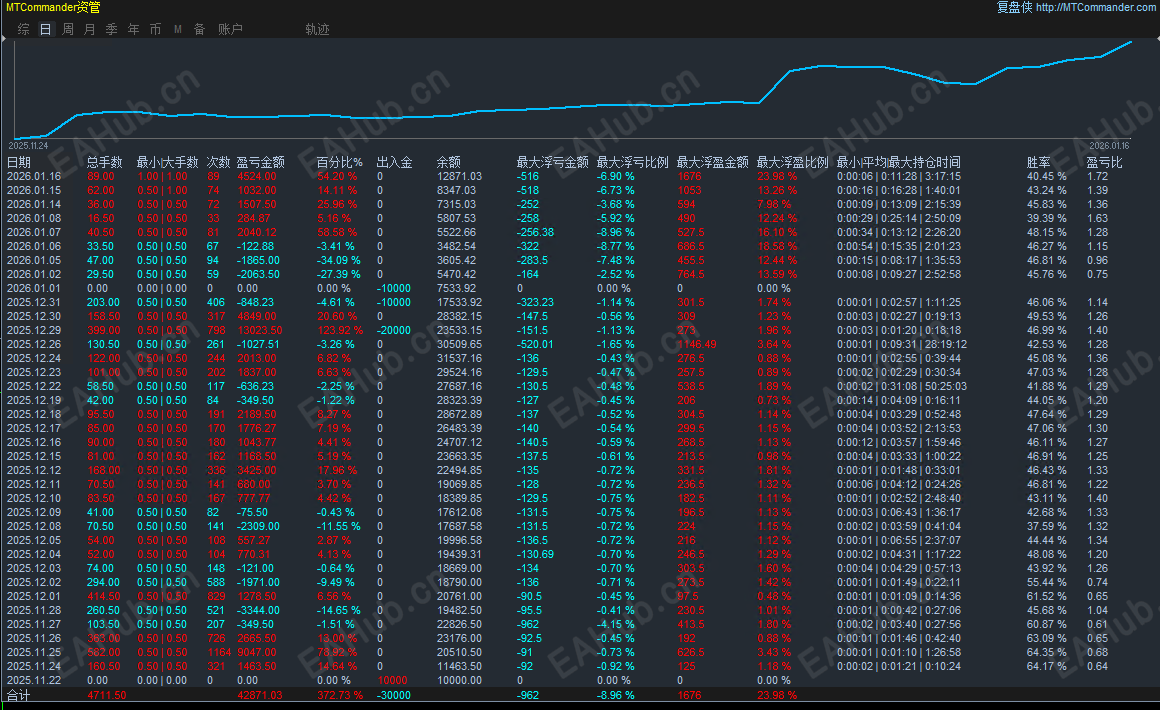Click the 123.92 % percentage cell
1160x710 pixels.
point(340,330)
